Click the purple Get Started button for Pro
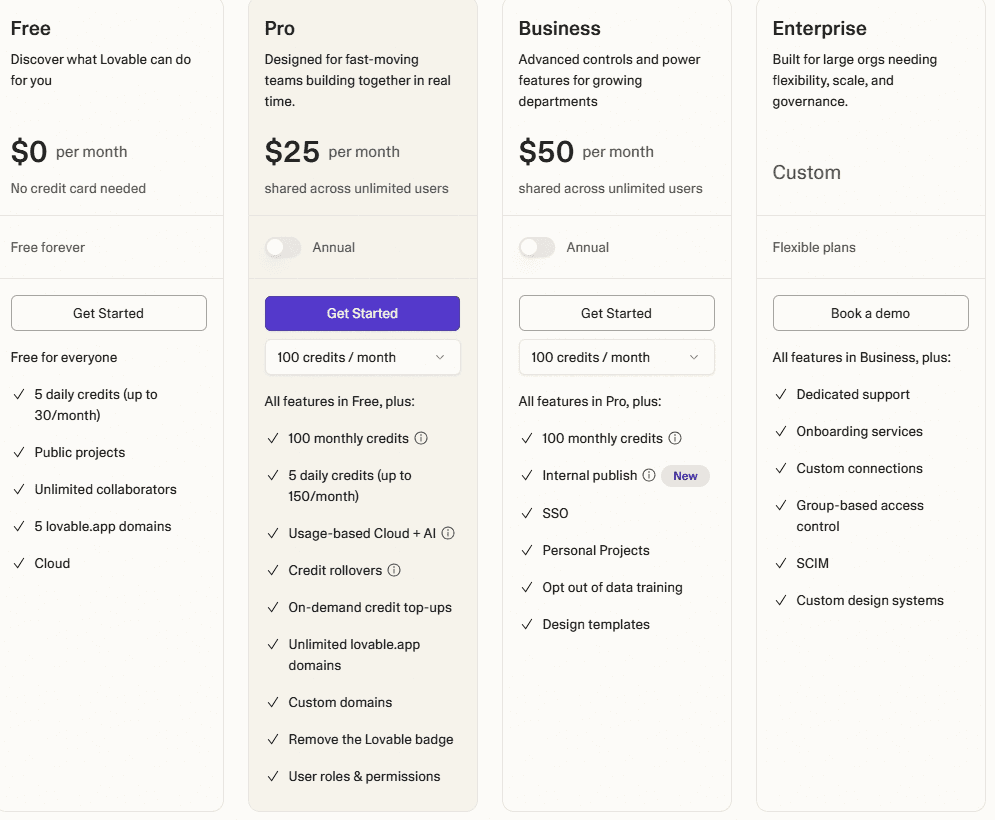This screenshot has width=995, height=820. (x=362, y=312)
